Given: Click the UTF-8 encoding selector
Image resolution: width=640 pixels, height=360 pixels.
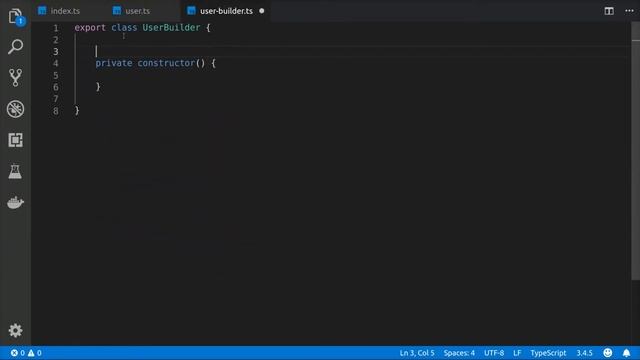Looking at the screenshot, I should [494, 353].
